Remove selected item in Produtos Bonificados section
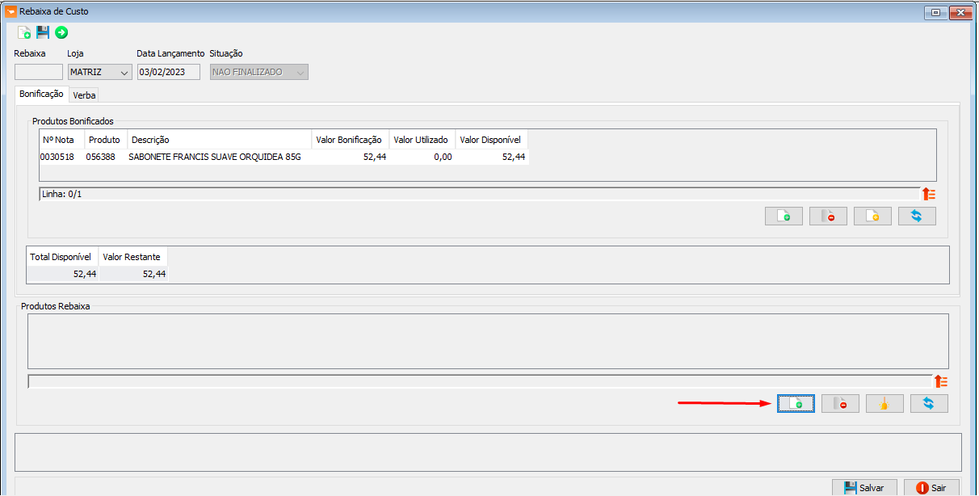 [x=828, y=216]
